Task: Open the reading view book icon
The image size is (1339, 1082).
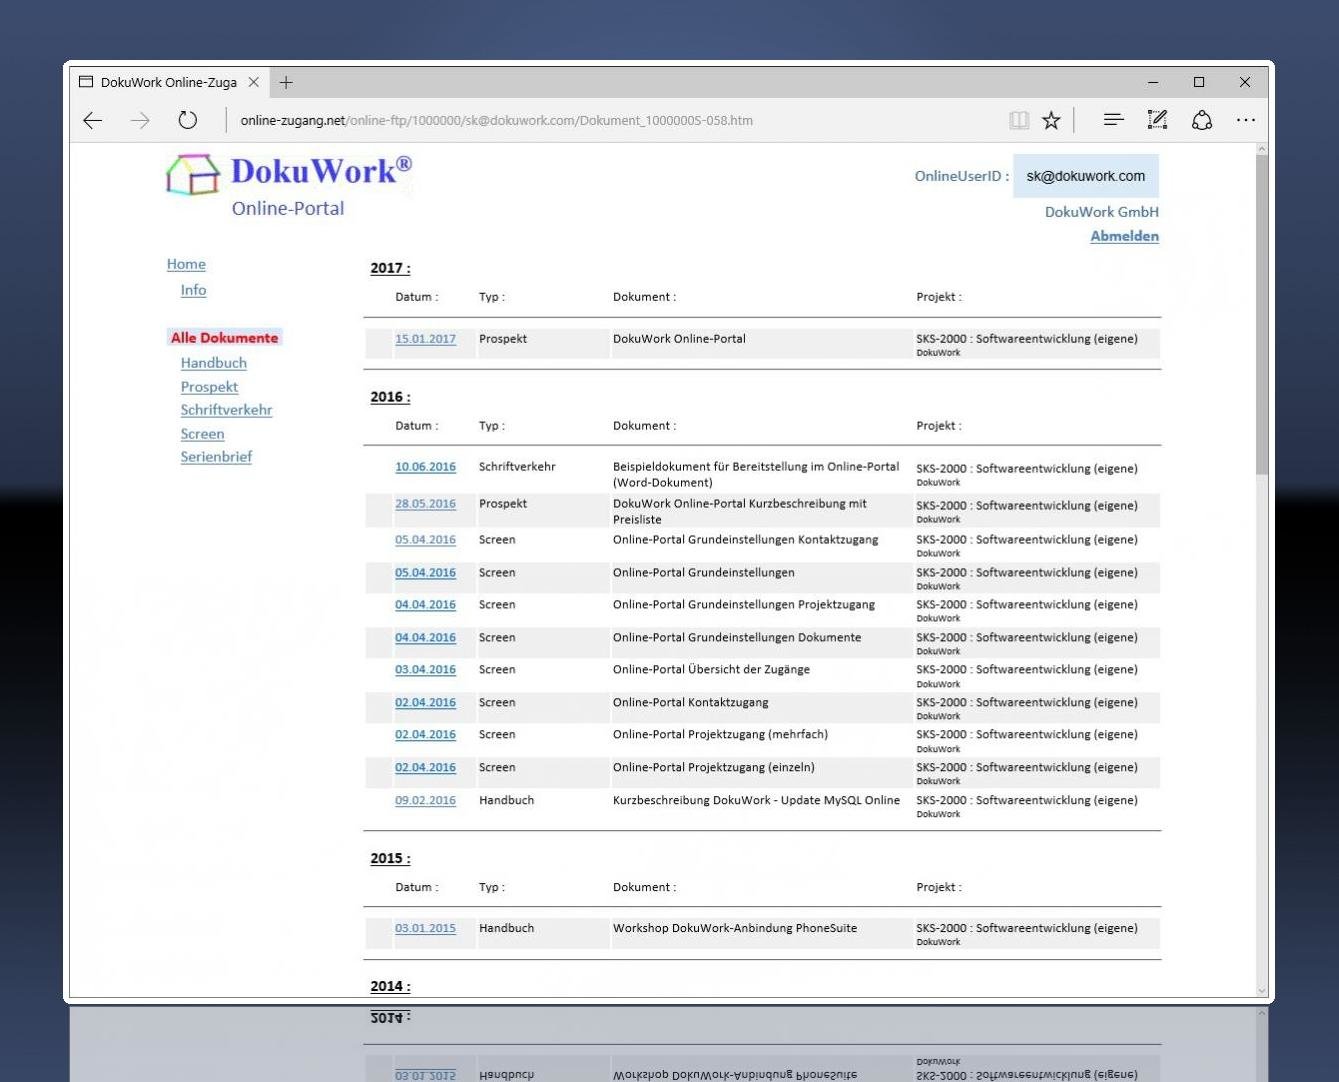Action: [1019, 121]
